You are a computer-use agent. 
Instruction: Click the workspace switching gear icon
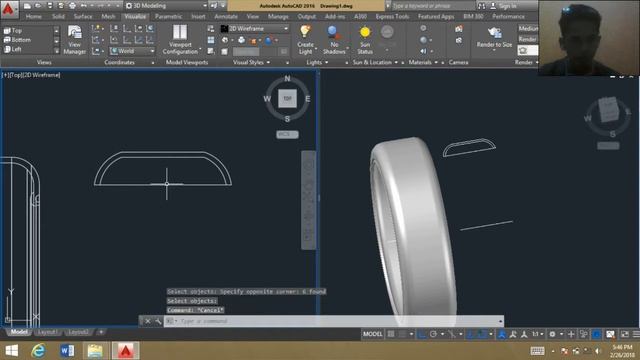tap(552, 334)
